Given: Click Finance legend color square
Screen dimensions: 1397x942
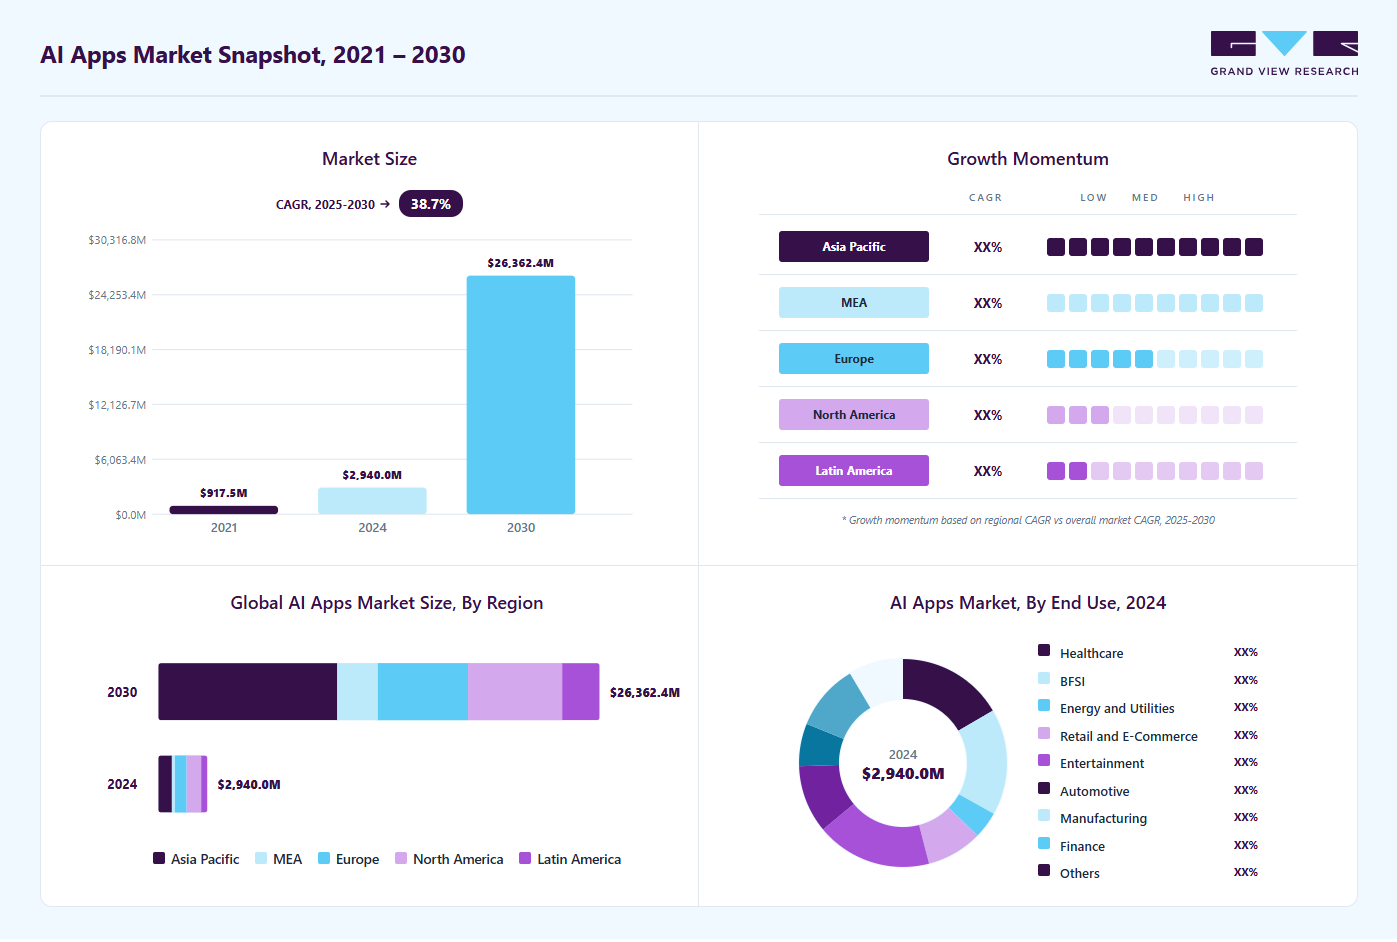Looking at the screenshot, I should 1044,843.
